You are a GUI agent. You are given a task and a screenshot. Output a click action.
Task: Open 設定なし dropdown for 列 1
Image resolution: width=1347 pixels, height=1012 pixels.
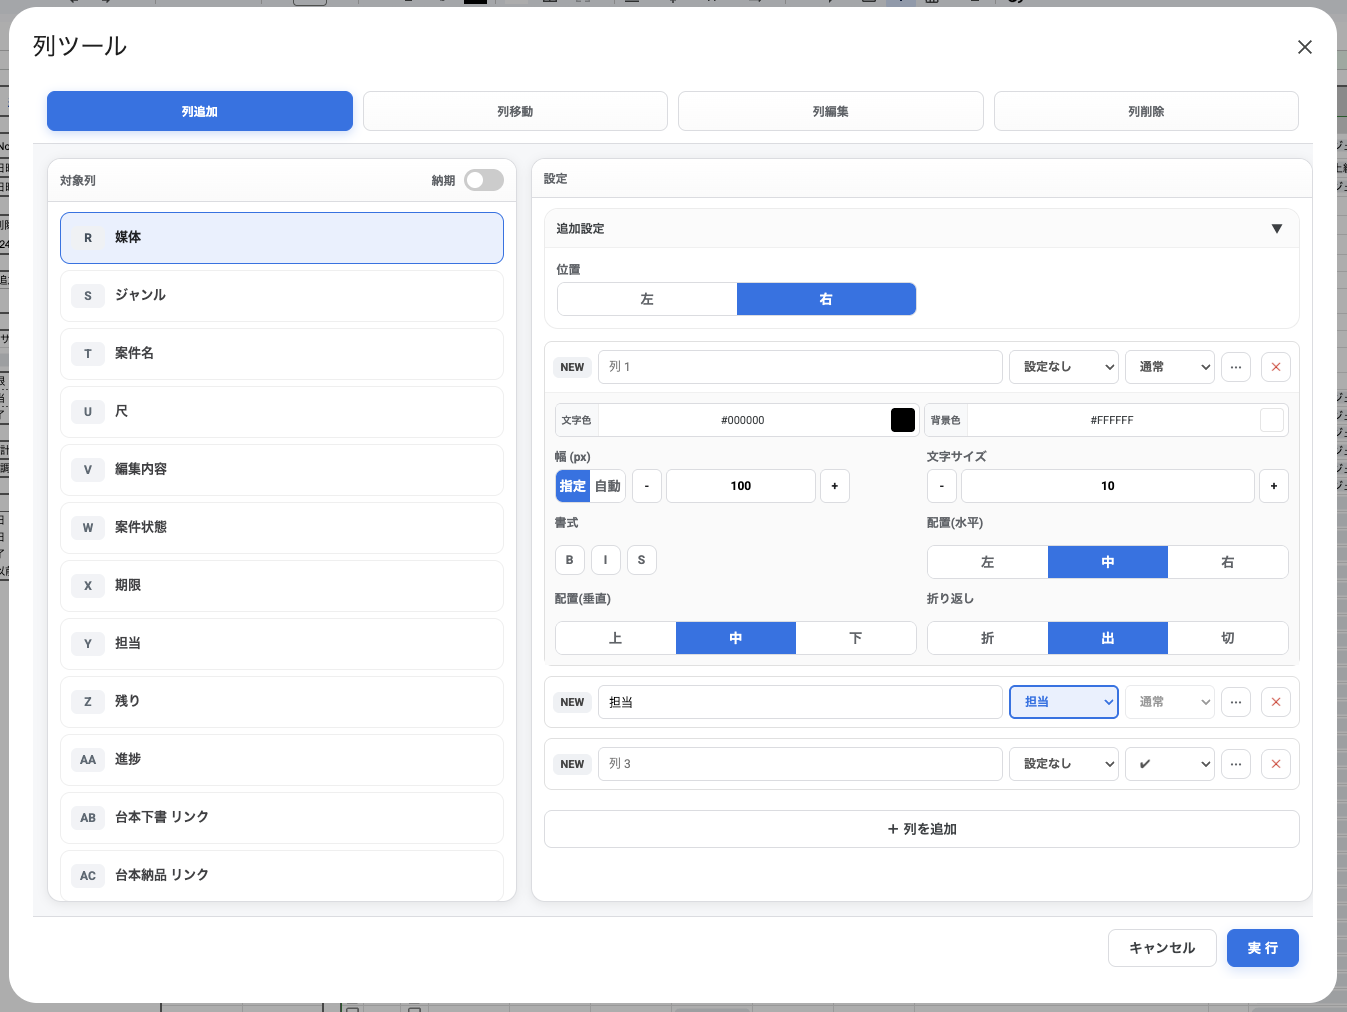click(1063, 367)
